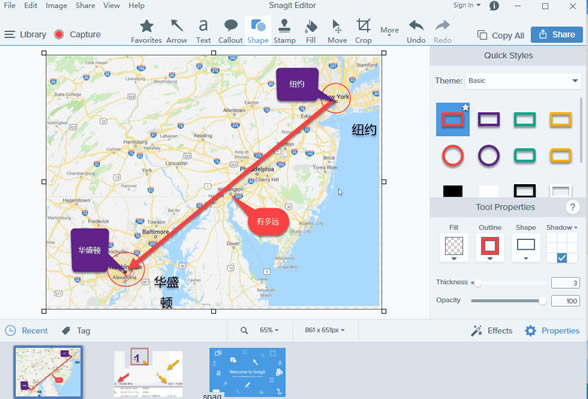This screenshot has height=399, width=588.
Task: Open the Favorites tool
Action: (146, 32)
